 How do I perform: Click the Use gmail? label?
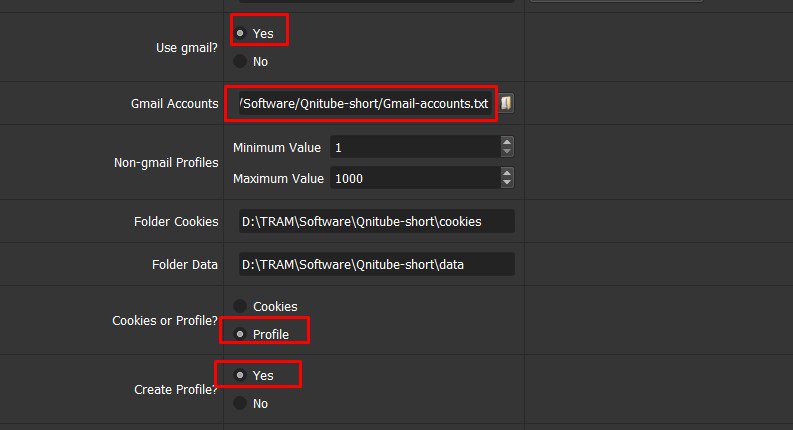187,48
